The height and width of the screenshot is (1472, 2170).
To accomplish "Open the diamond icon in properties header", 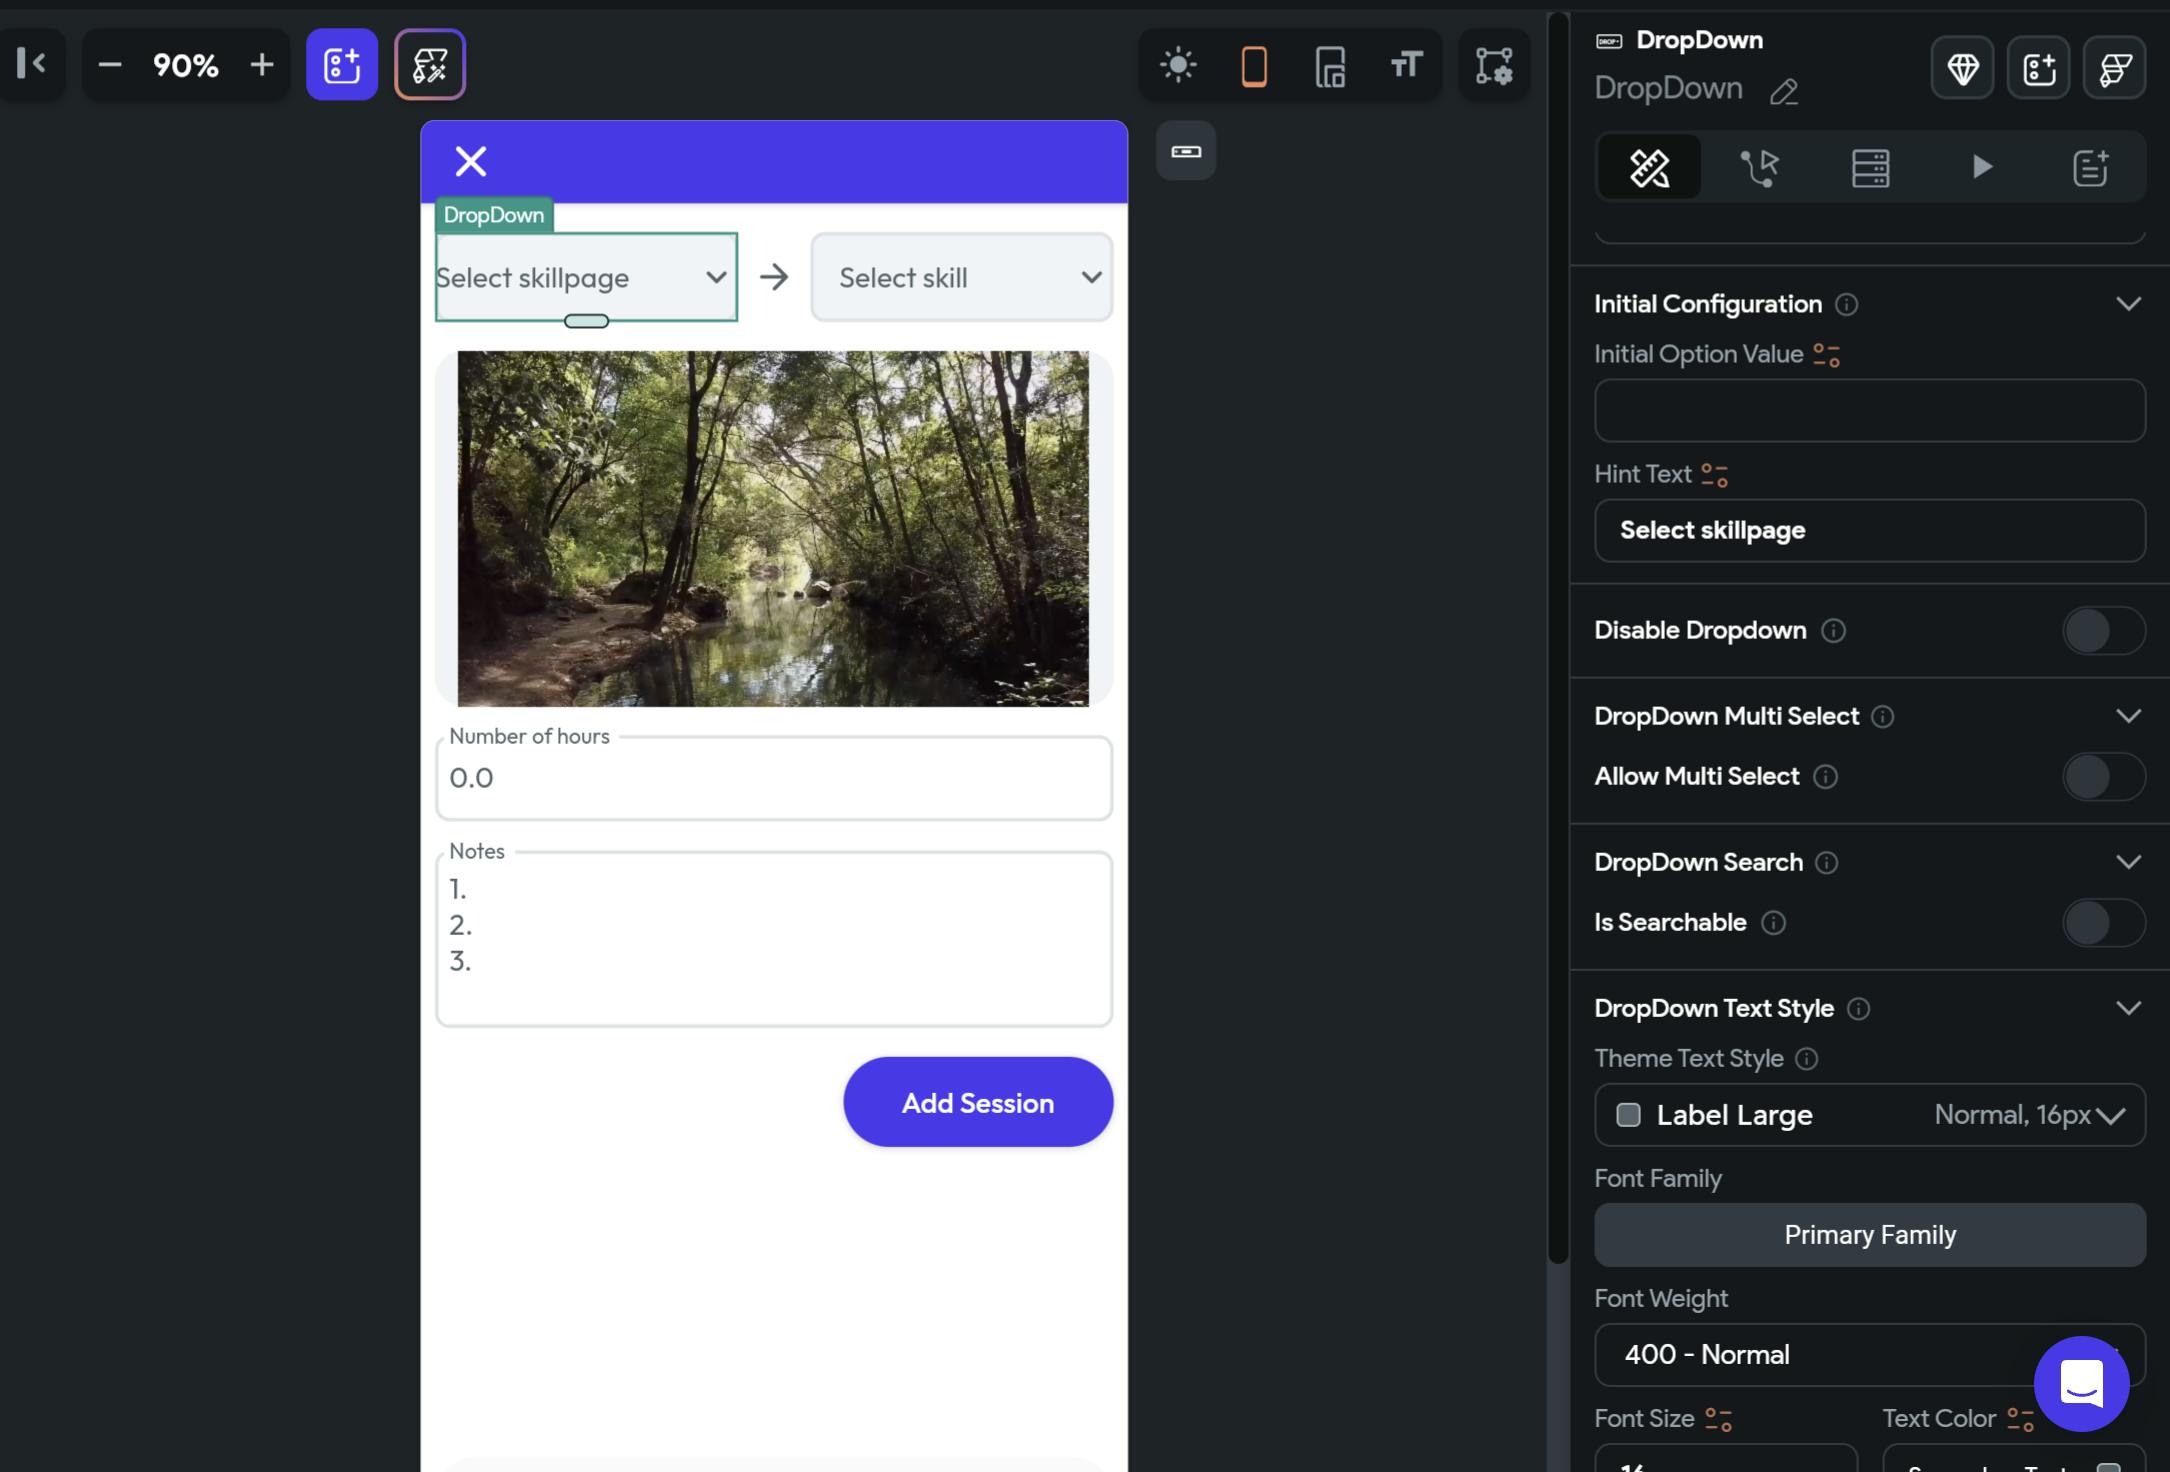I will (1962, 68).
